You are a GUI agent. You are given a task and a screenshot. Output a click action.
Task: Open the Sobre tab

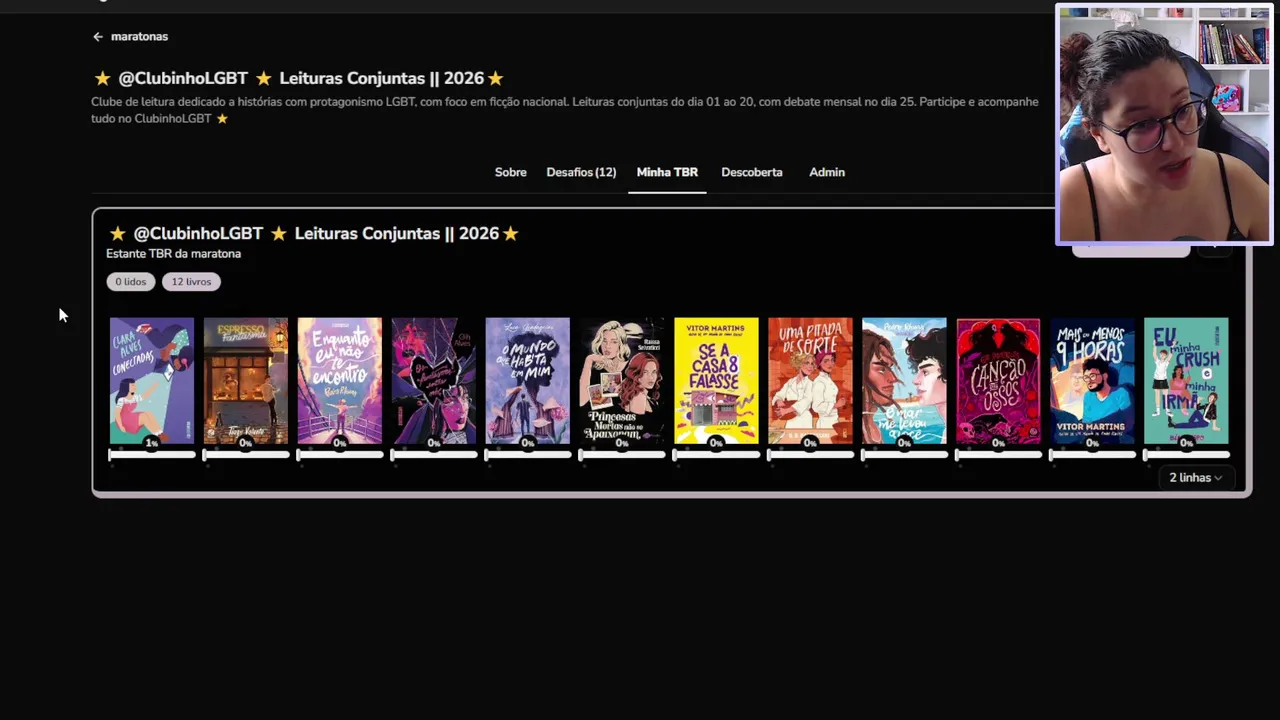510,172
